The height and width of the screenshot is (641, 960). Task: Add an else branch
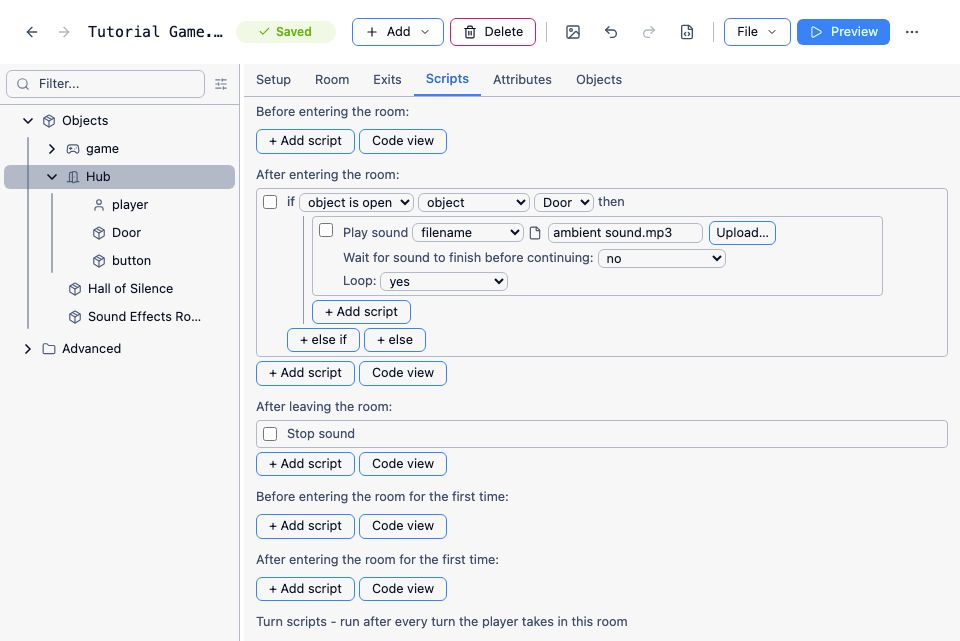(x=395, y=340)
